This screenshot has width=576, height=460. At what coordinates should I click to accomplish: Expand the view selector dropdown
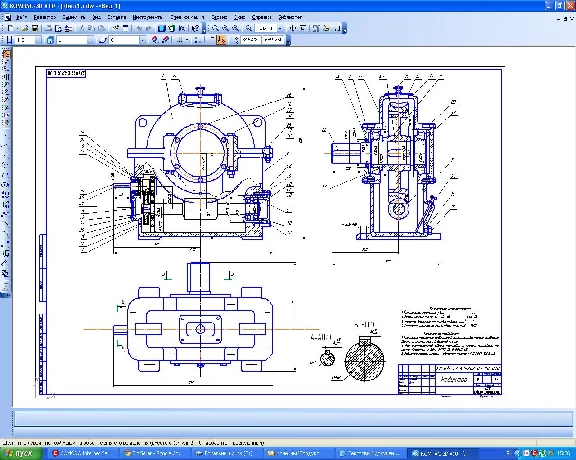91,40
